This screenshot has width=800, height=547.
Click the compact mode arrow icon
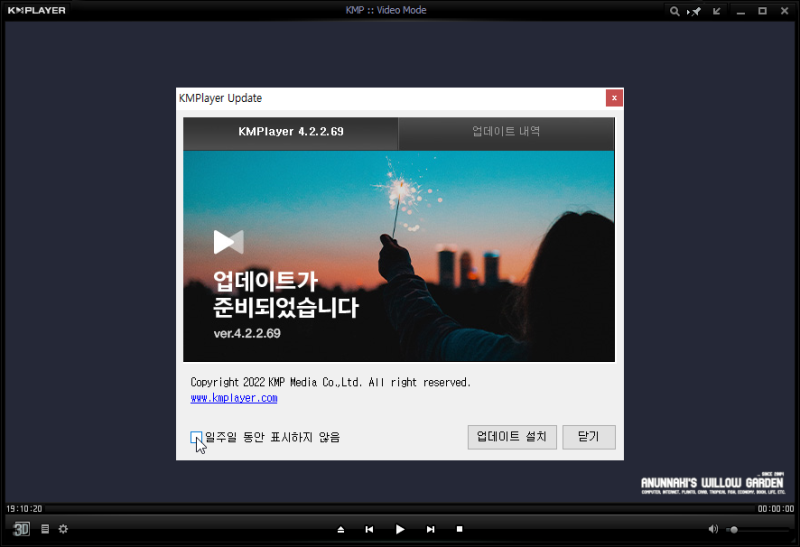[x=717, y=11]
